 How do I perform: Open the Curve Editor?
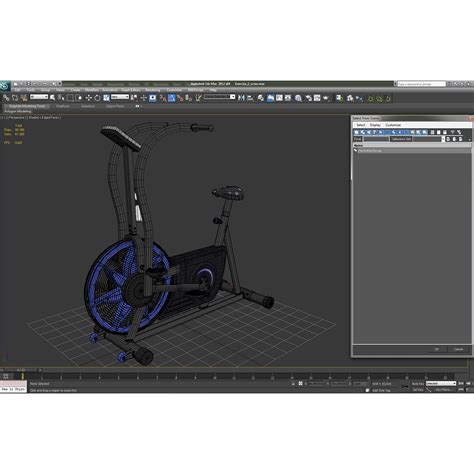pyautogui.click(x=279, y=98)
